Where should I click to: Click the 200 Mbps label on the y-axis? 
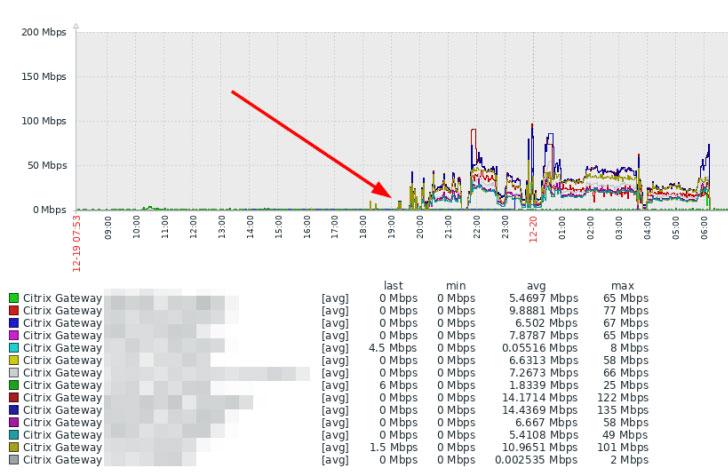click(44, 32)
